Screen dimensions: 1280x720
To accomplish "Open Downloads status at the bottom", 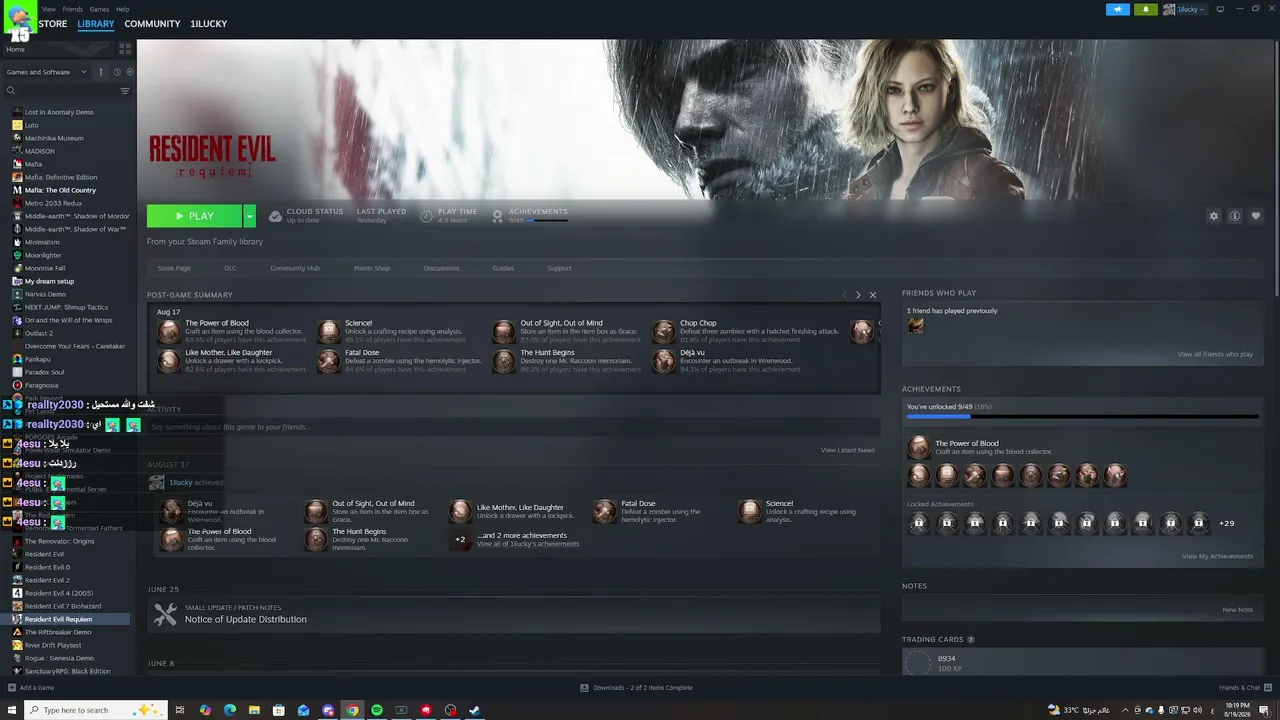I will tap(636, 688).
